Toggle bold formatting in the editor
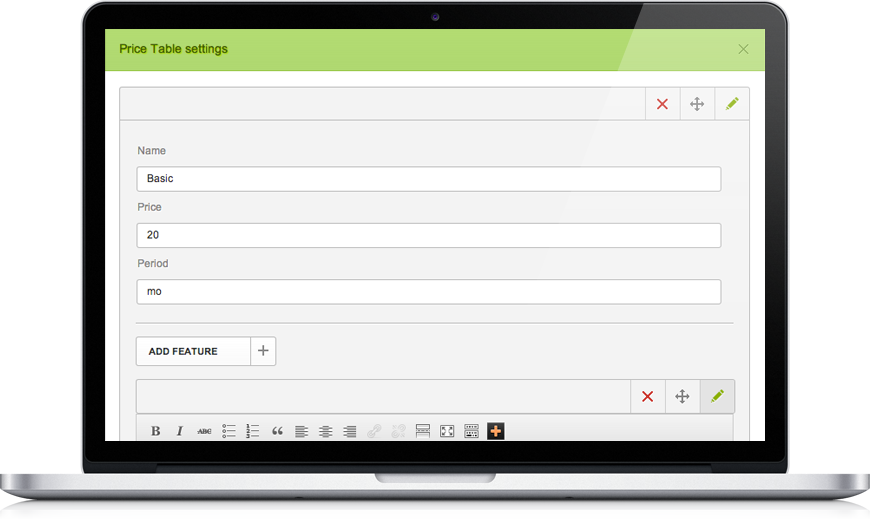 pyautogui.click(x=156, y=431)
